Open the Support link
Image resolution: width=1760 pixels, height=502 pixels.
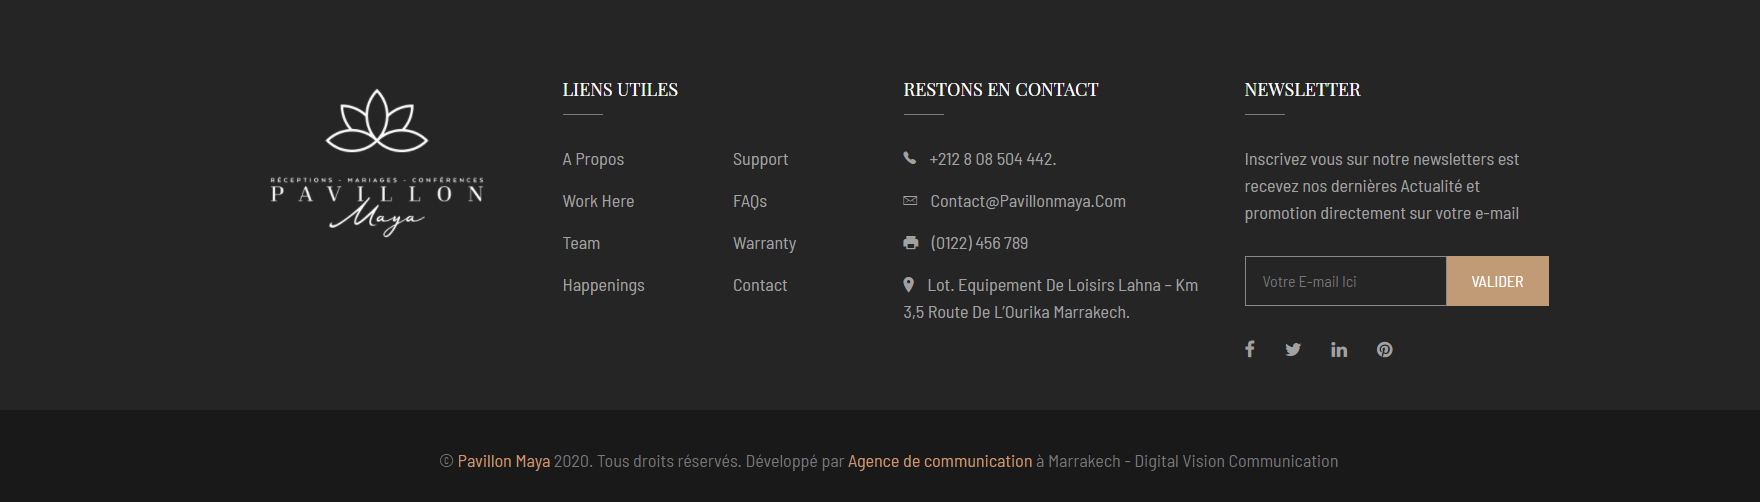[760, 159]
